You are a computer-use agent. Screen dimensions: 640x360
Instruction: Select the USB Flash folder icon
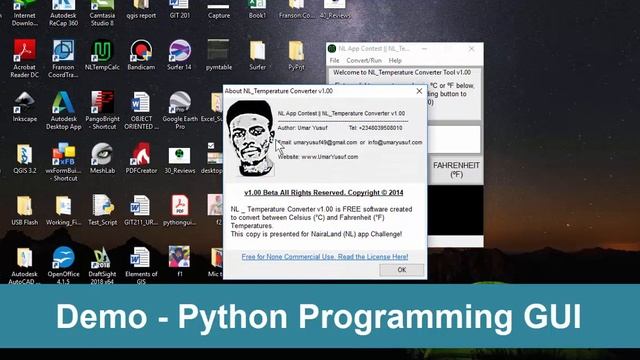click(24, 210)
